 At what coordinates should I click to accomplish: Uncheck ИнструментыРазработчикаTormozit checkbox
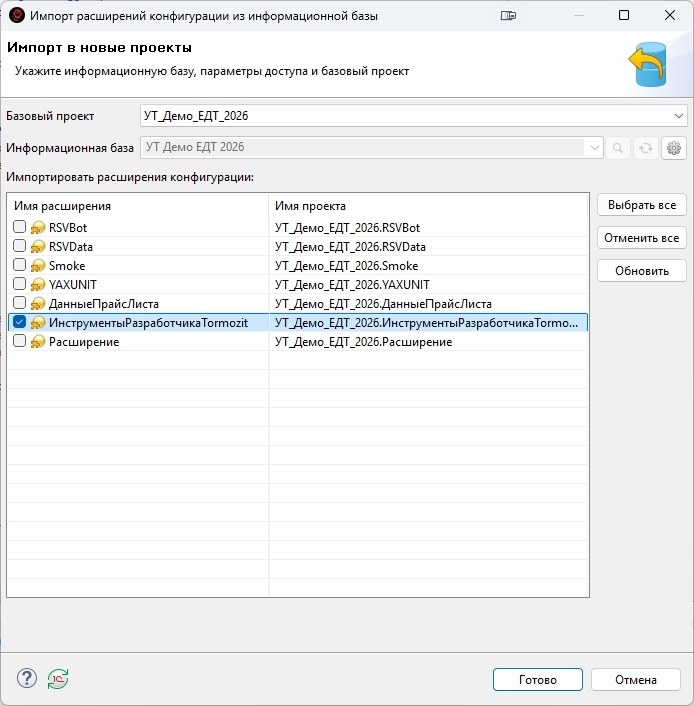pos(19,322)
